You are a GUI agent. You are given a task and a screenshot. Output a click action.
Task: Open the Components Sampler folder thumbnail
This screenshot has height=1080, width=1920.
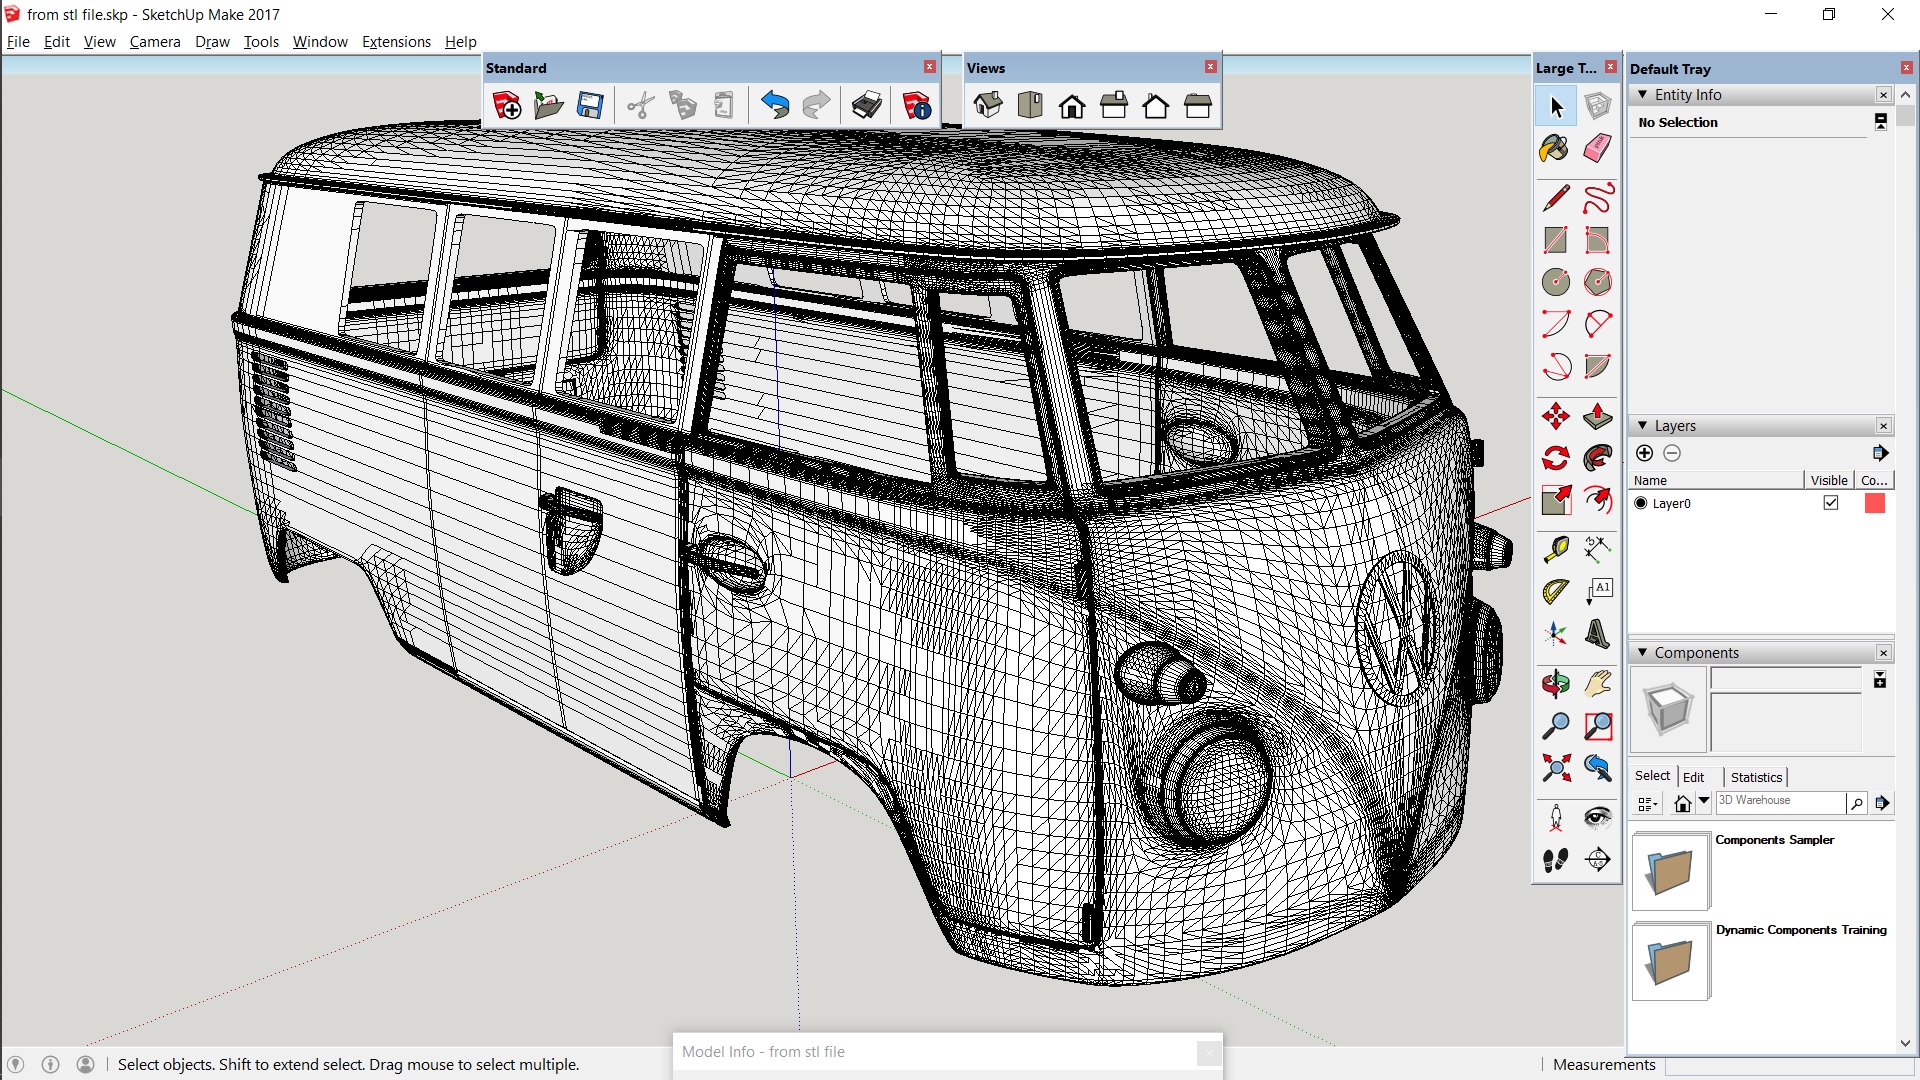tap(1670, 871)
